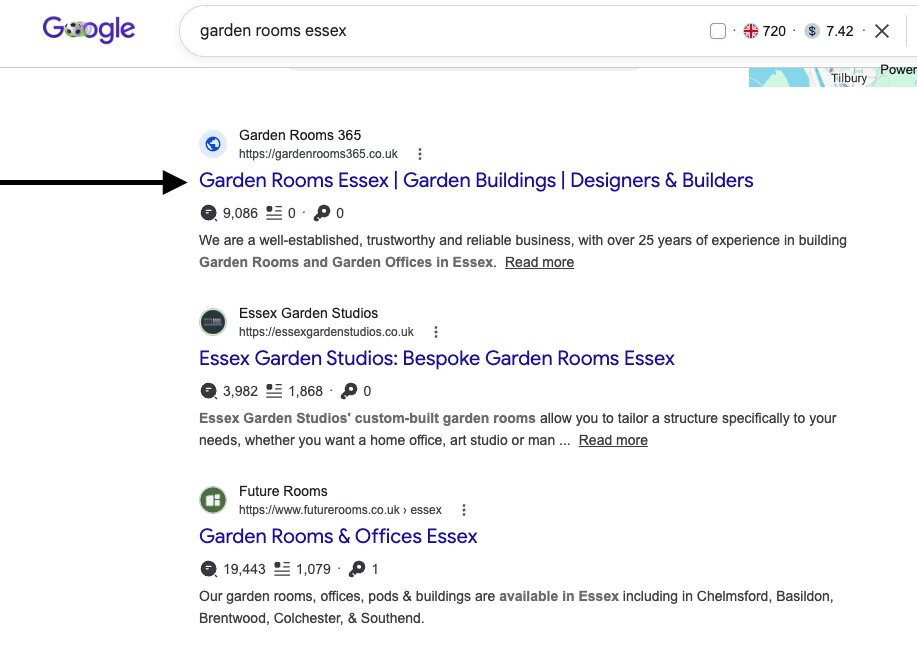Click the Garden Rooms 365 site name
The width and height of the screenshot is (917, 657).
tap(300, 135)
